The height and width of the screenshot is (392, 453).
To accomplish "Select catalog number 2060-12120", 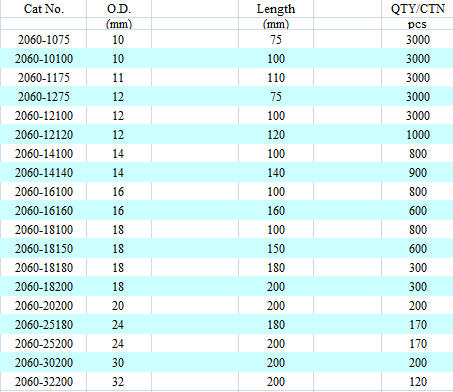I will [44, 135].
